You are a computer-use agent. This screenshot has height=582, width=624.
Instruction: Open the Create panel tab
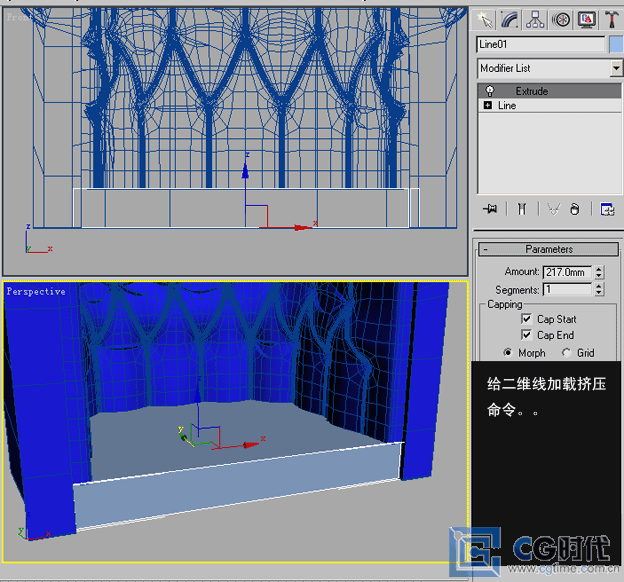tap(485, 20)
